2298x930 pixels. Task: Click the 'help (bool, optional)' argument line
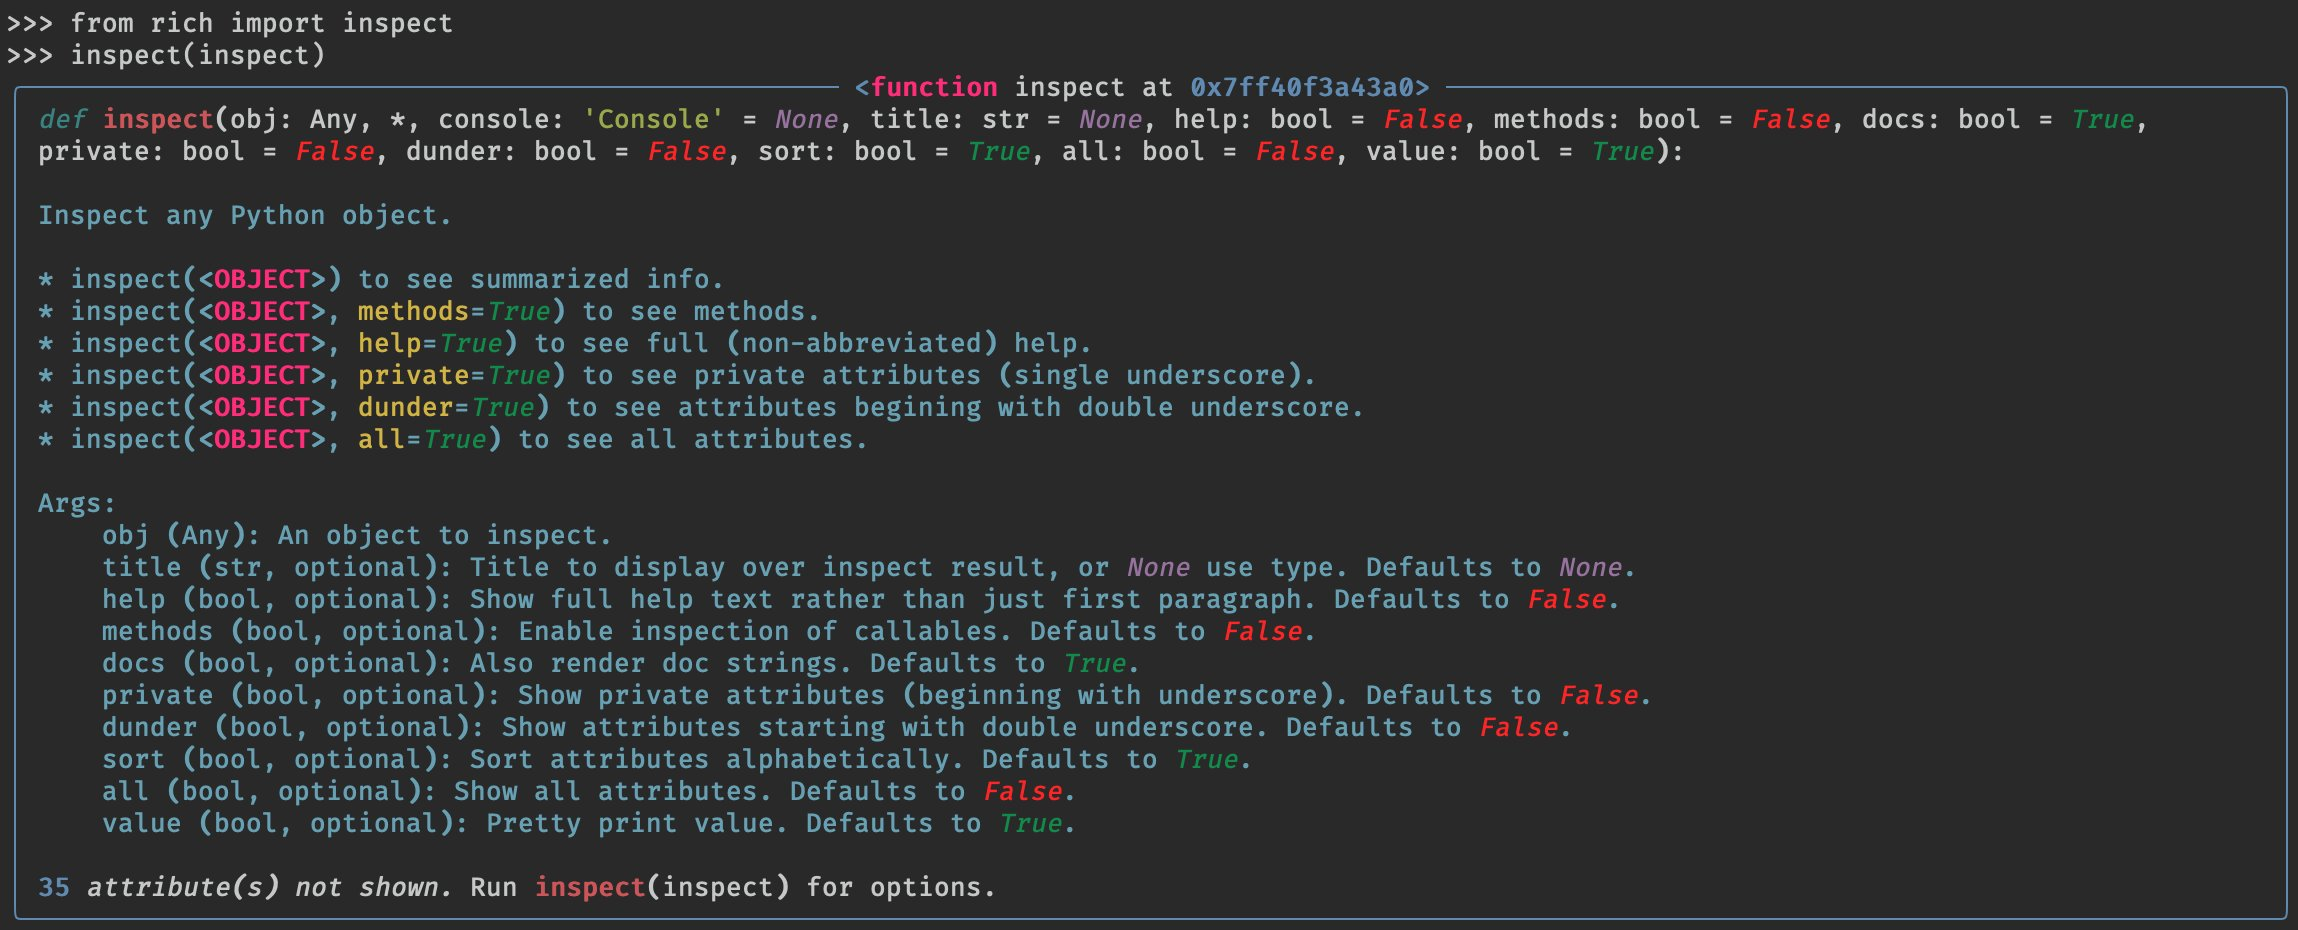860,599
